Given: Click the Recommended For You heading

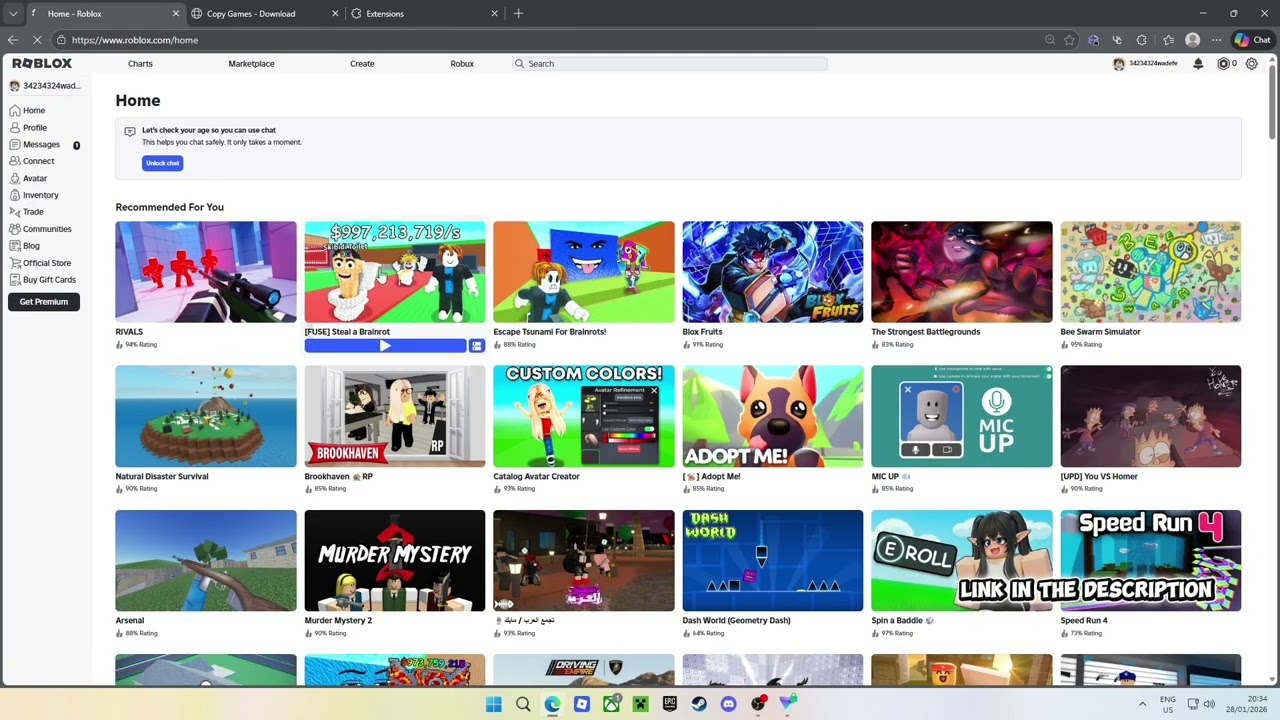Looking at the screenshot, I should 170,207.
